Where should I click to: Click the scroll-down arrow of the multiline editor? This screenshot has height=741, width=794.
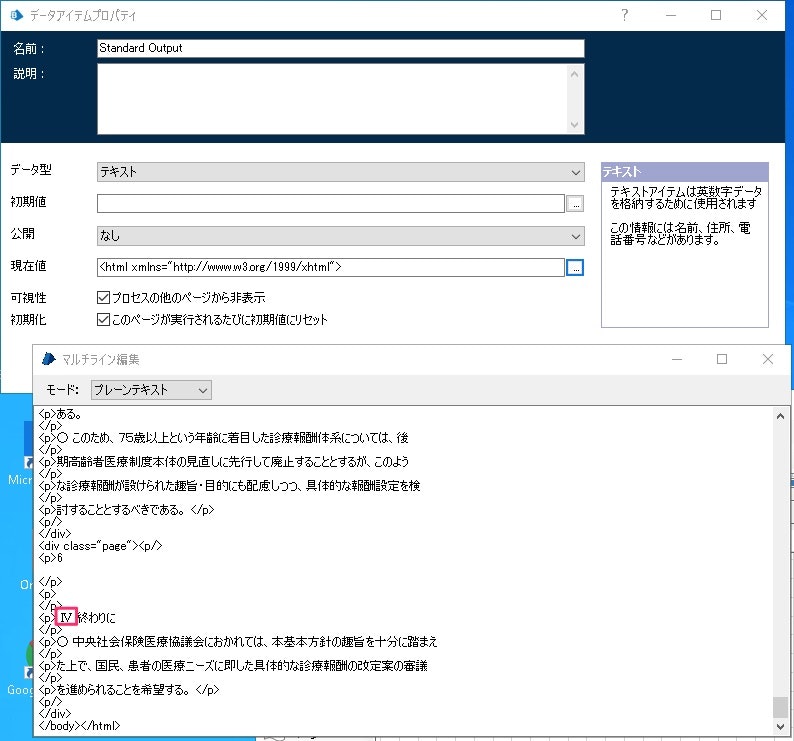(x=780, y=727)
